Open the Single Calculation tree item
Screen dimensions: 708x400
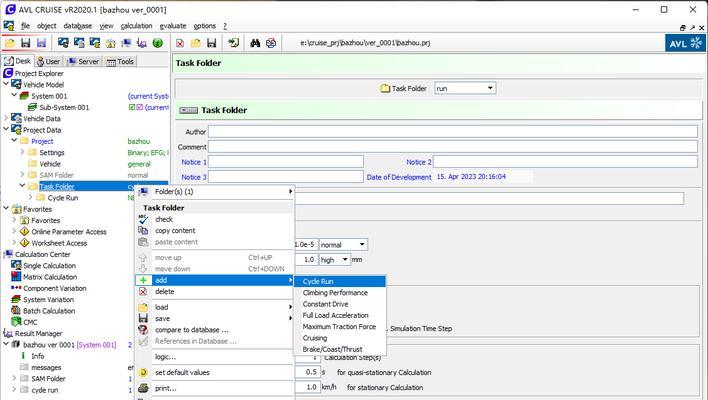click(49, 265)
